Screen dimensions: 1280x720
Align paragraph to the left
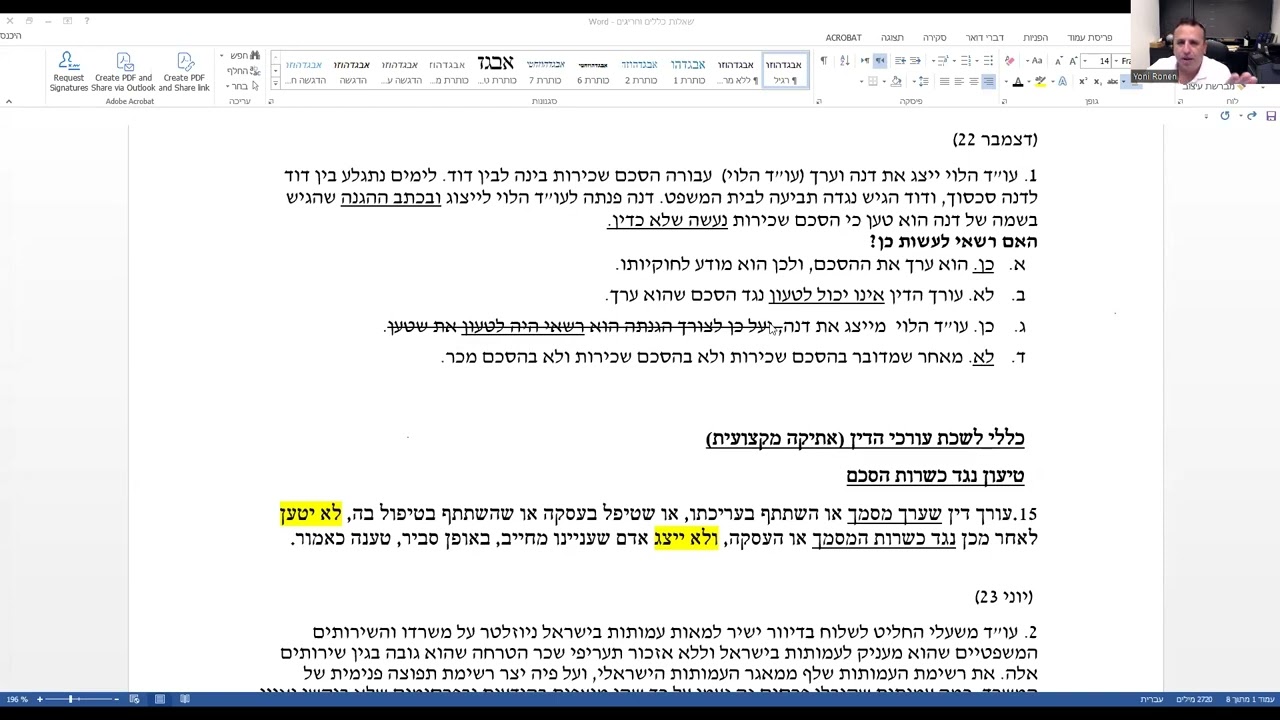[959, 82]
